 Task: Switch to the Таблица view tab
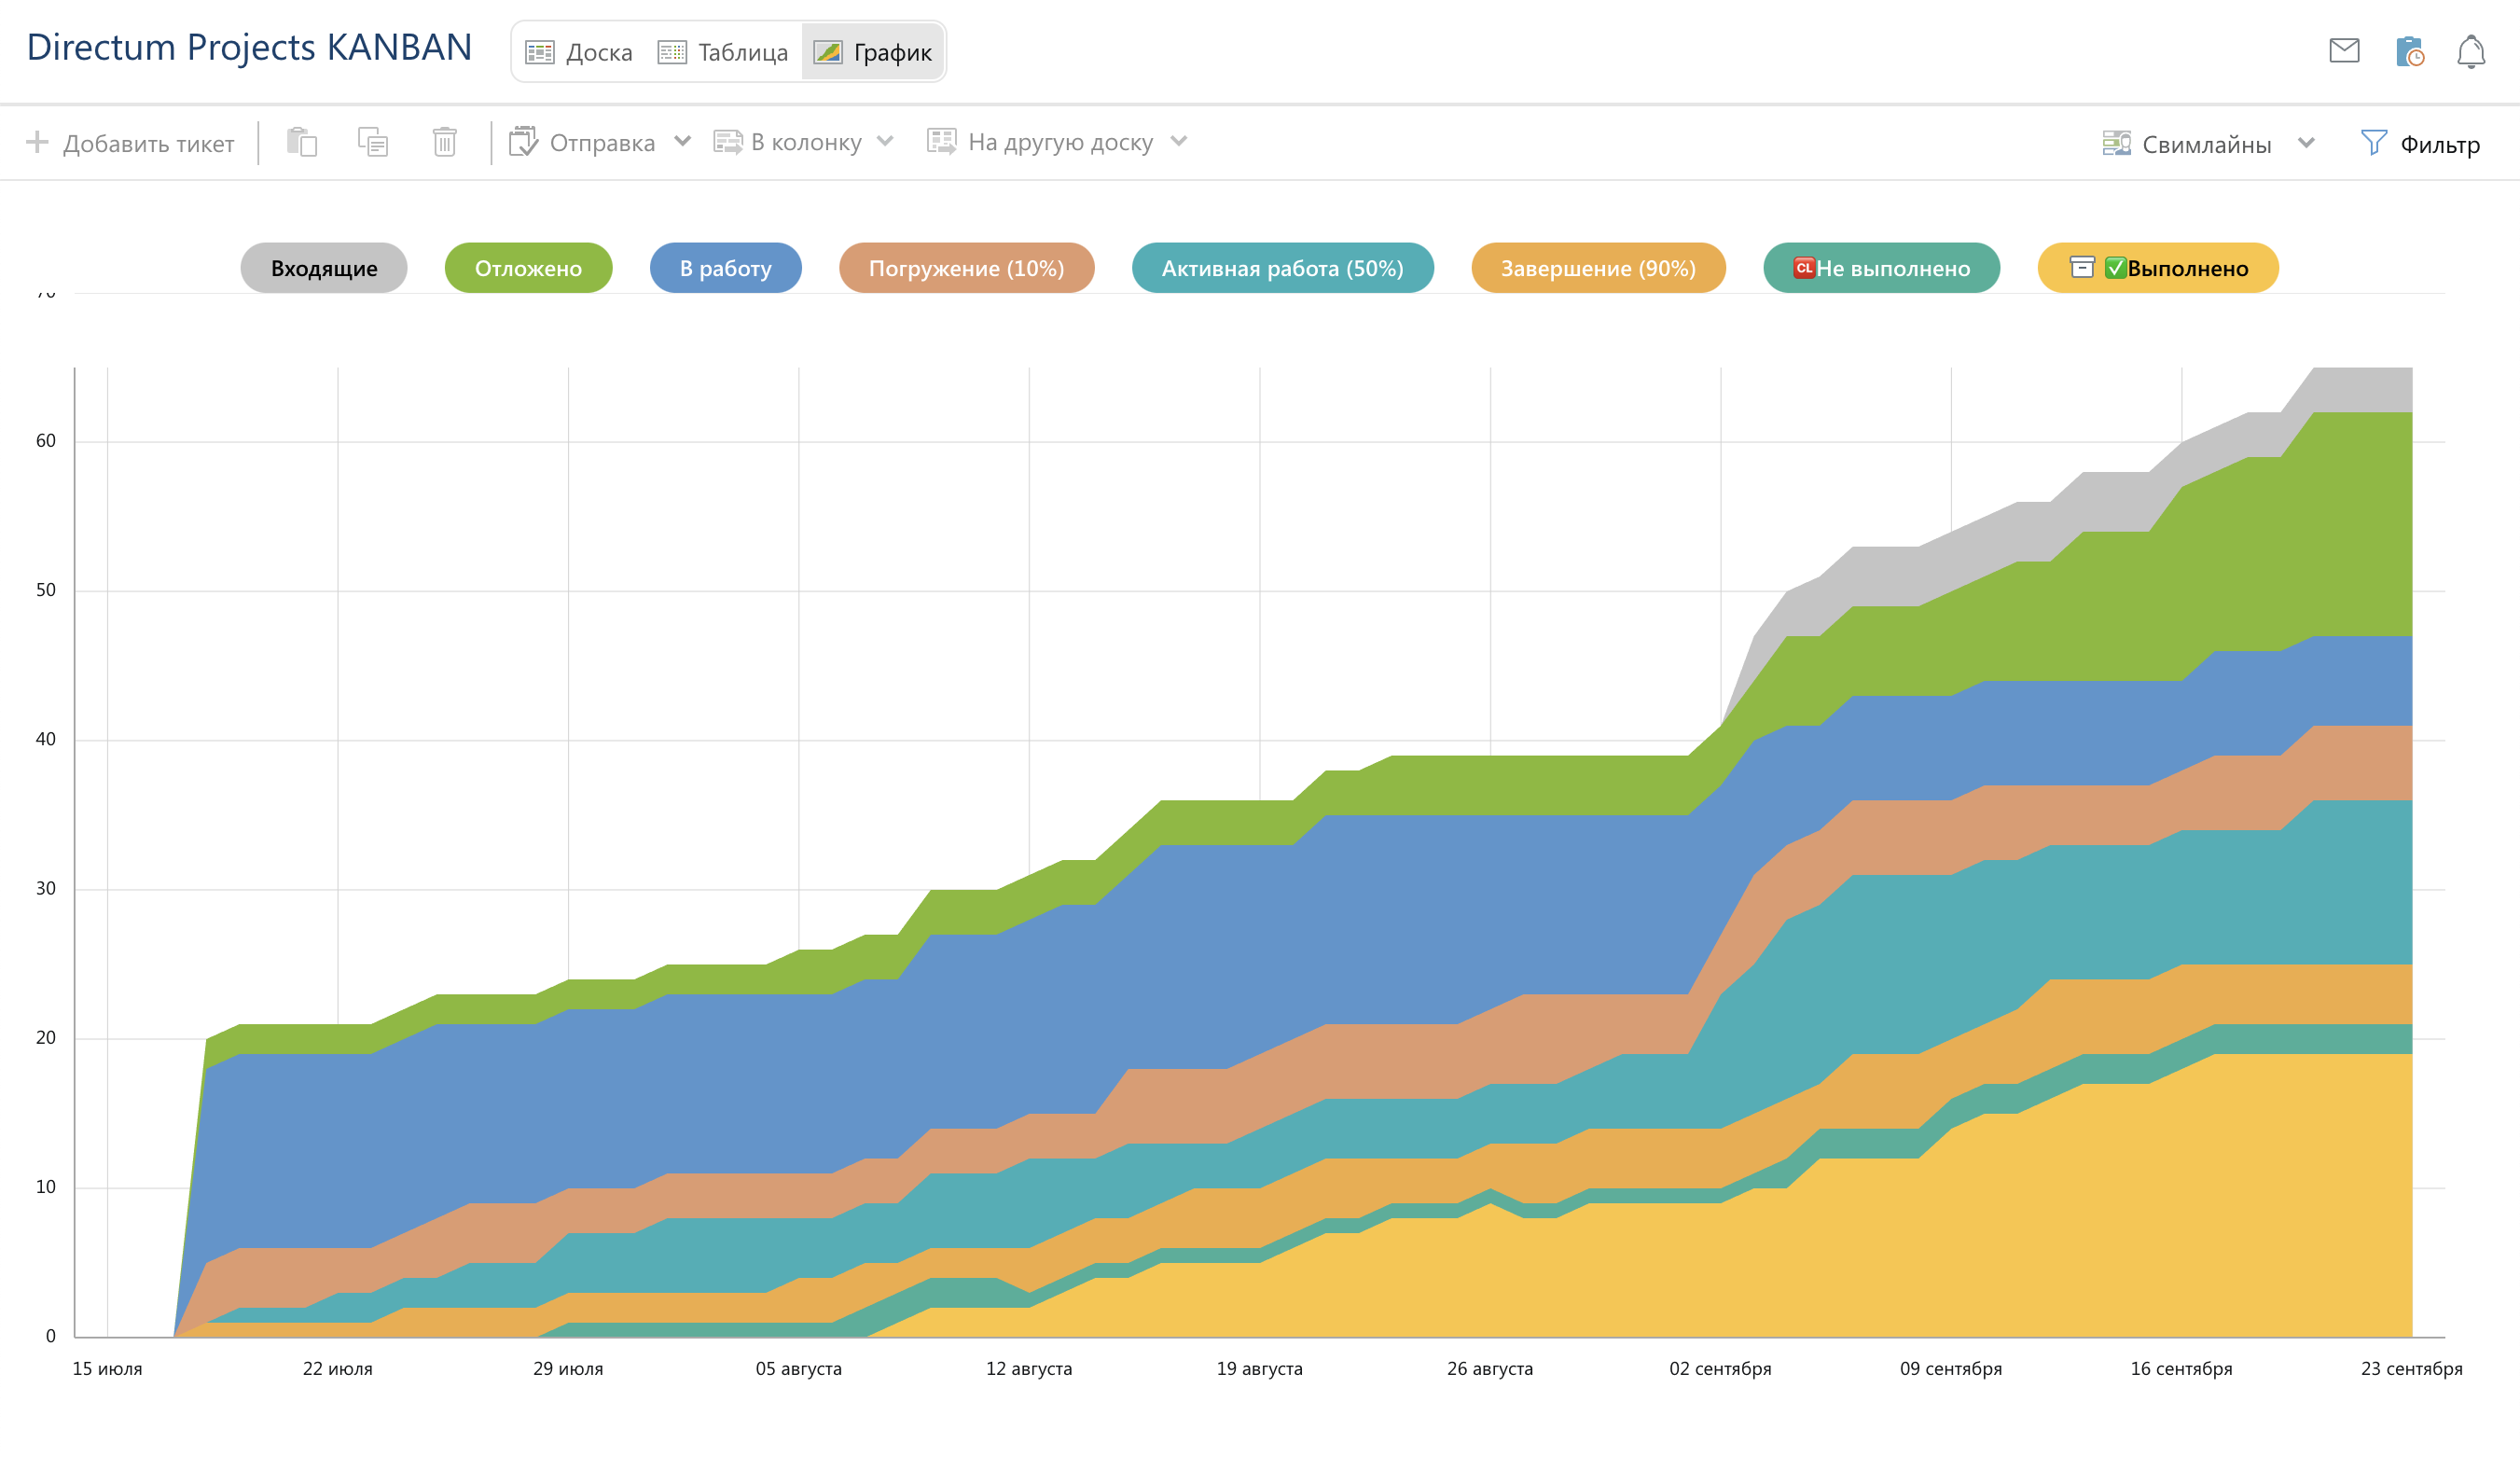pyautogui.click(x=723, y=52)
